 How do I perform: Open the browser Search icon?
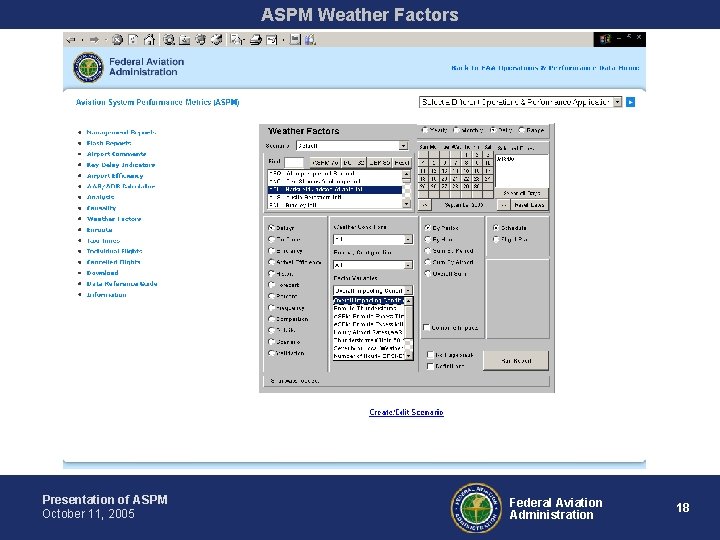169,40
